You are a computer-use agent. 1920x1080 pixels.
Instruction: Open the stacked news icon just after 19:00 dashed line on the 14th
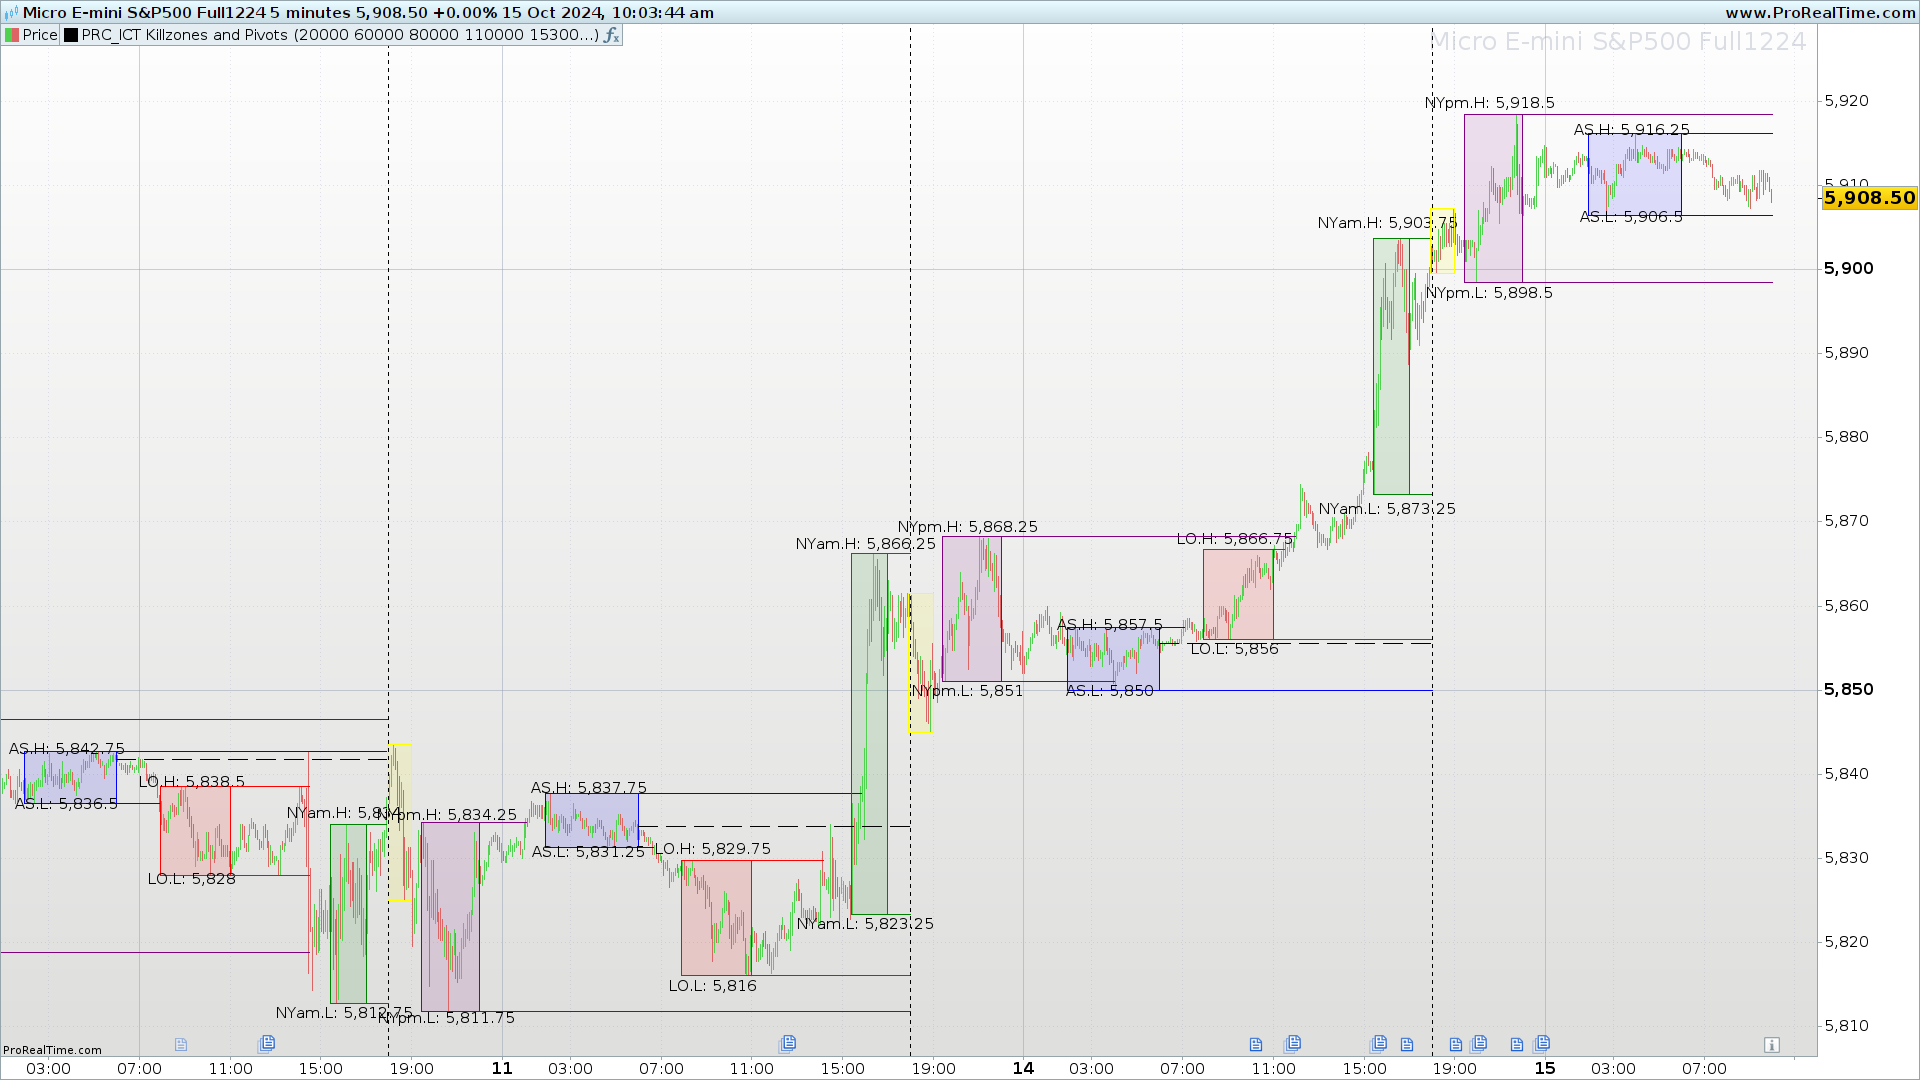click(x=1479, y=1044)
